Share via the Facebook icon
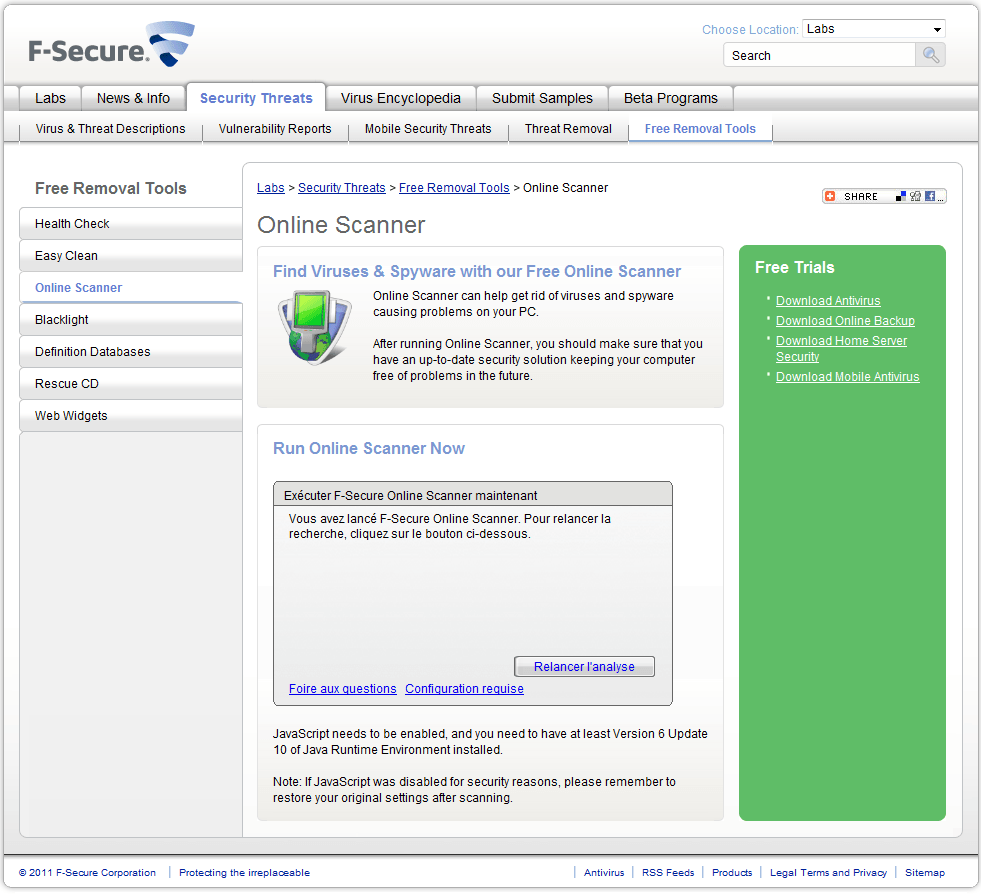The image size is (981, 894). [x=930, y=196]
